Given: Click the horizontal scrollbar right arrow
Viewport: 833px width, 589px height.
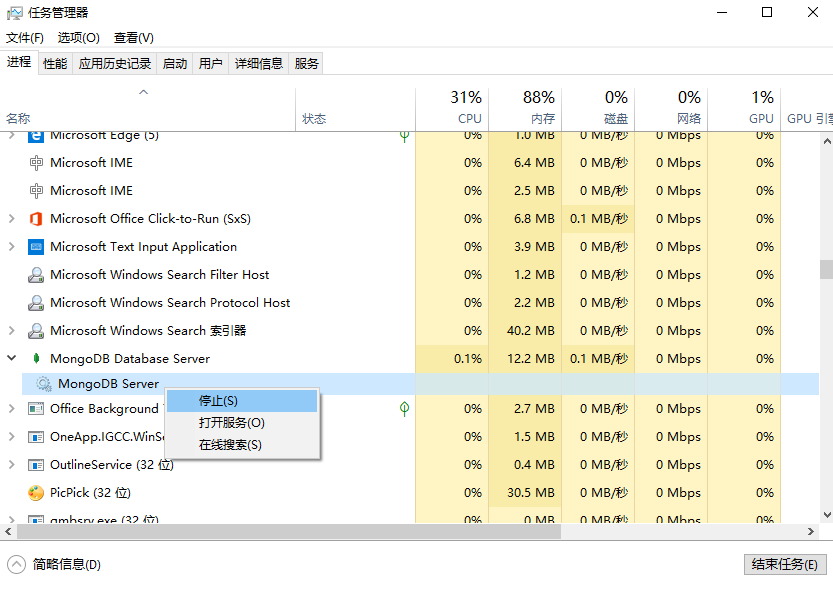Looking at the screenshot, I should [x=811, y=531].
